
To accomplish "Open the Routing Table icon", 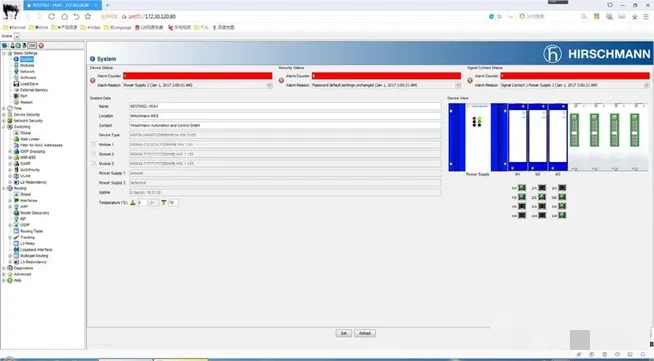I will click(x=16, y=231).
